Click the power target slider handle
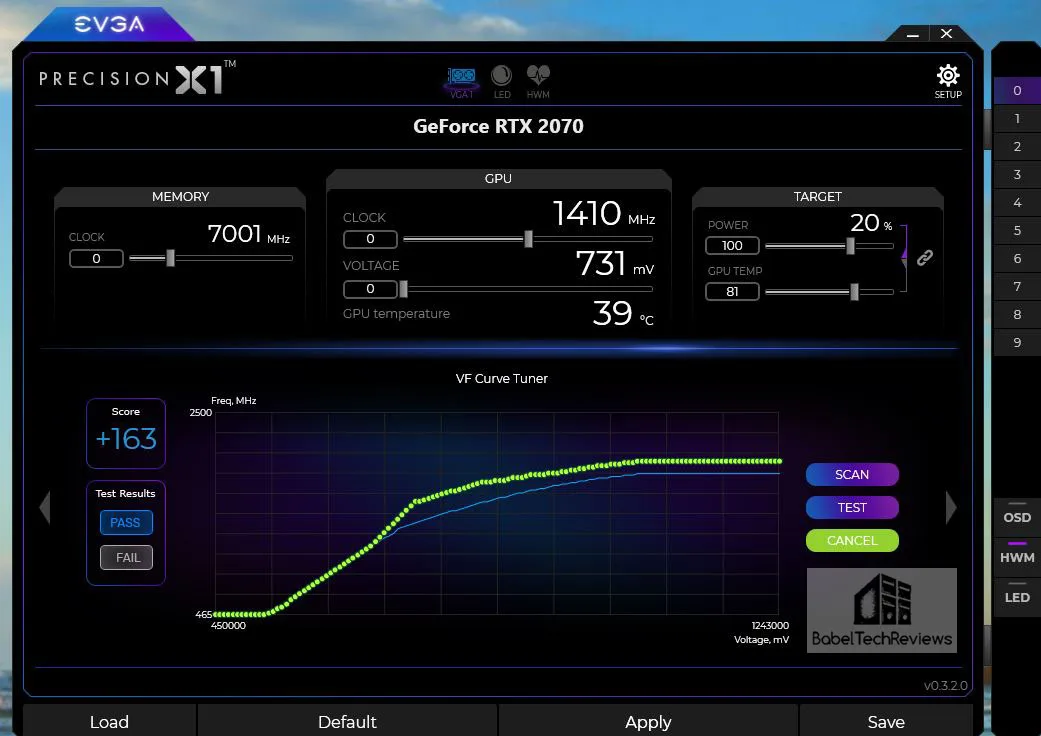1041x736 pixels. (x=850, y=246)
